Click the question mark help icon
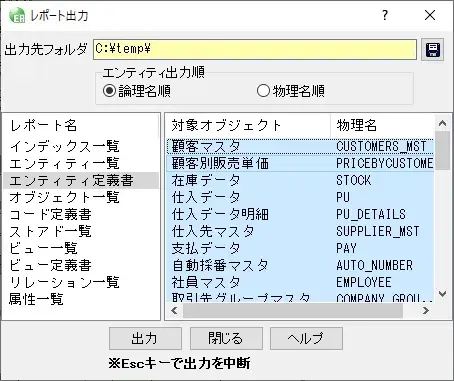The width and height of the screenshot is (454, 381). pyautogui.click(x=385, y=15)
